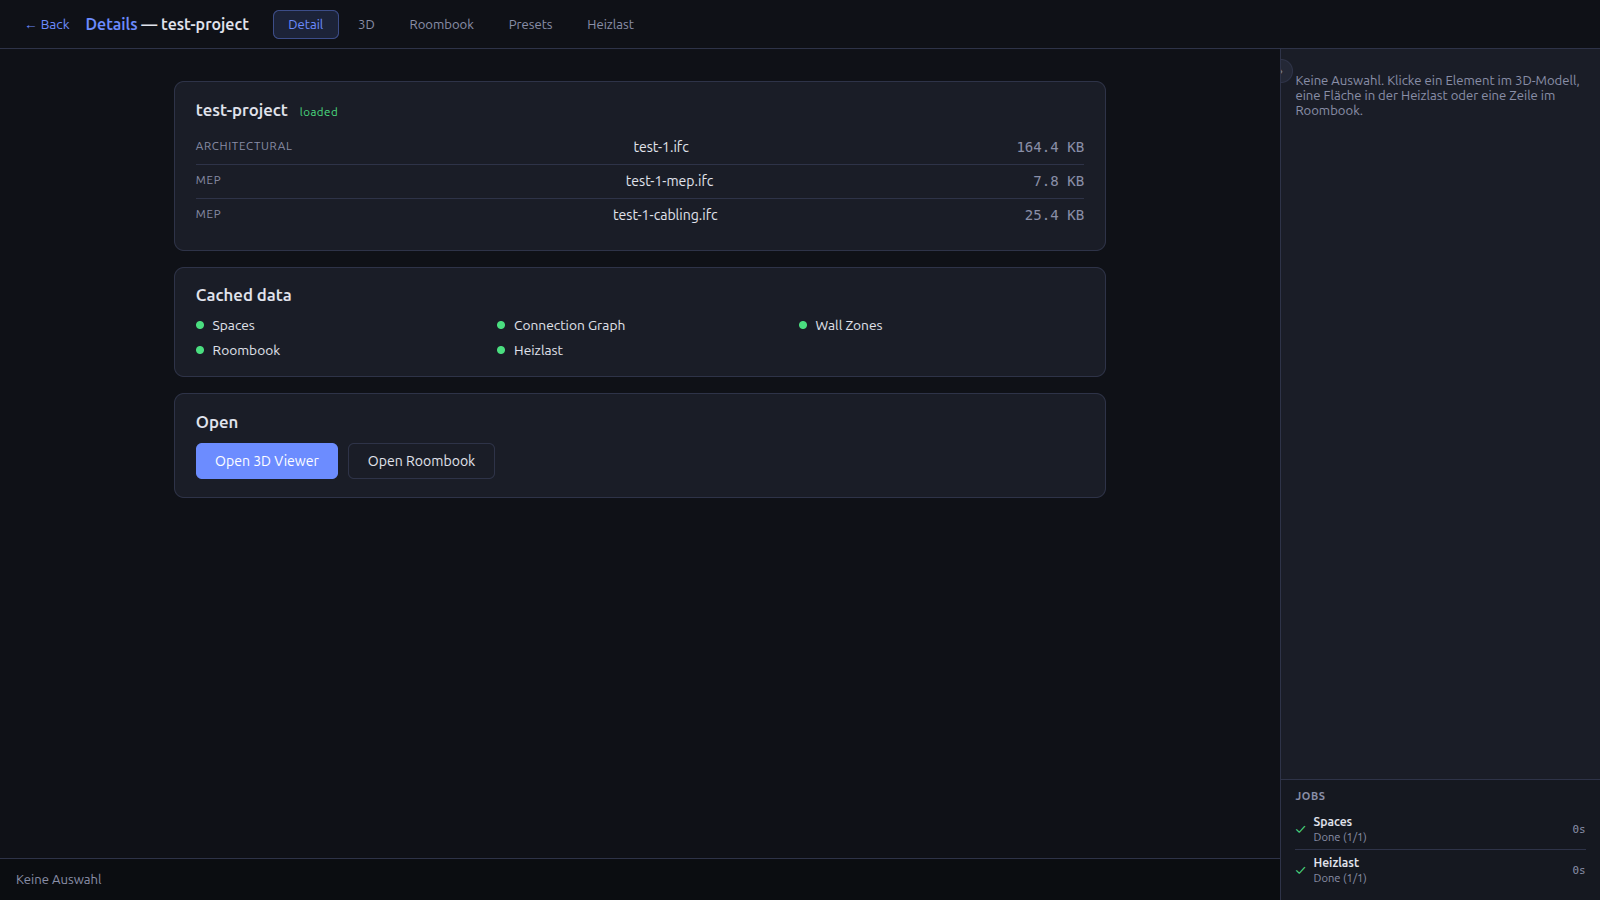Open the Heizlast tab
The image size is (1600, 900).
[x=610, y=24]
